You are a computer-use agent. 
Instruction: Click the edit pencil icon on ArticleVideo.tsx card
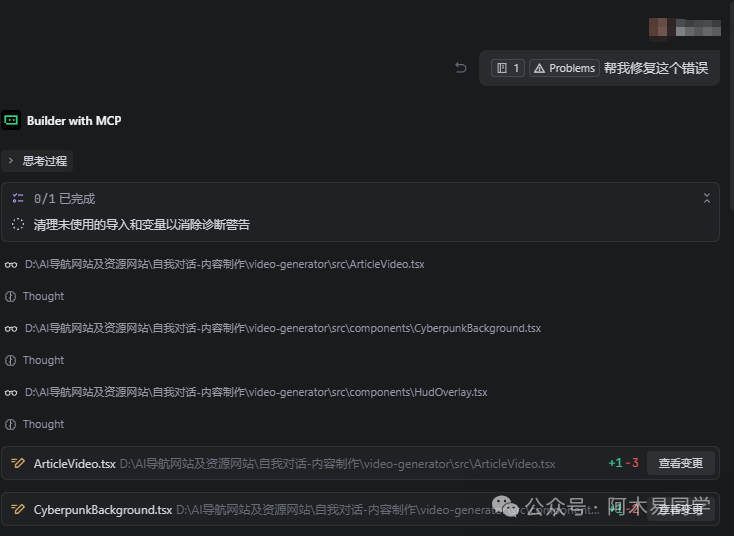point(18,463)
